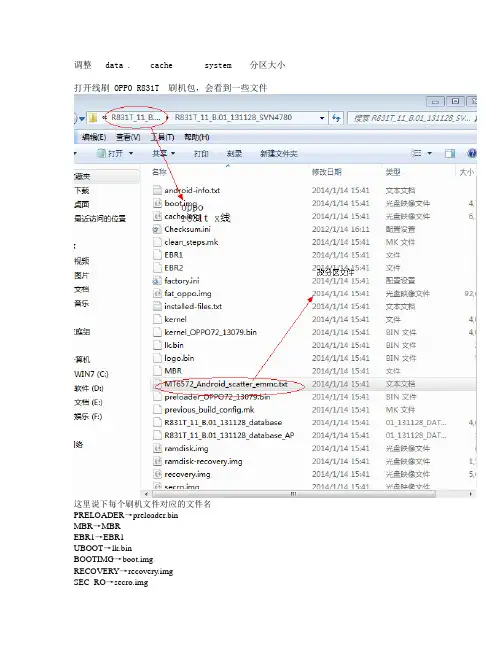
Task: Expand the view options dropdown arrow
Action: 430,154
